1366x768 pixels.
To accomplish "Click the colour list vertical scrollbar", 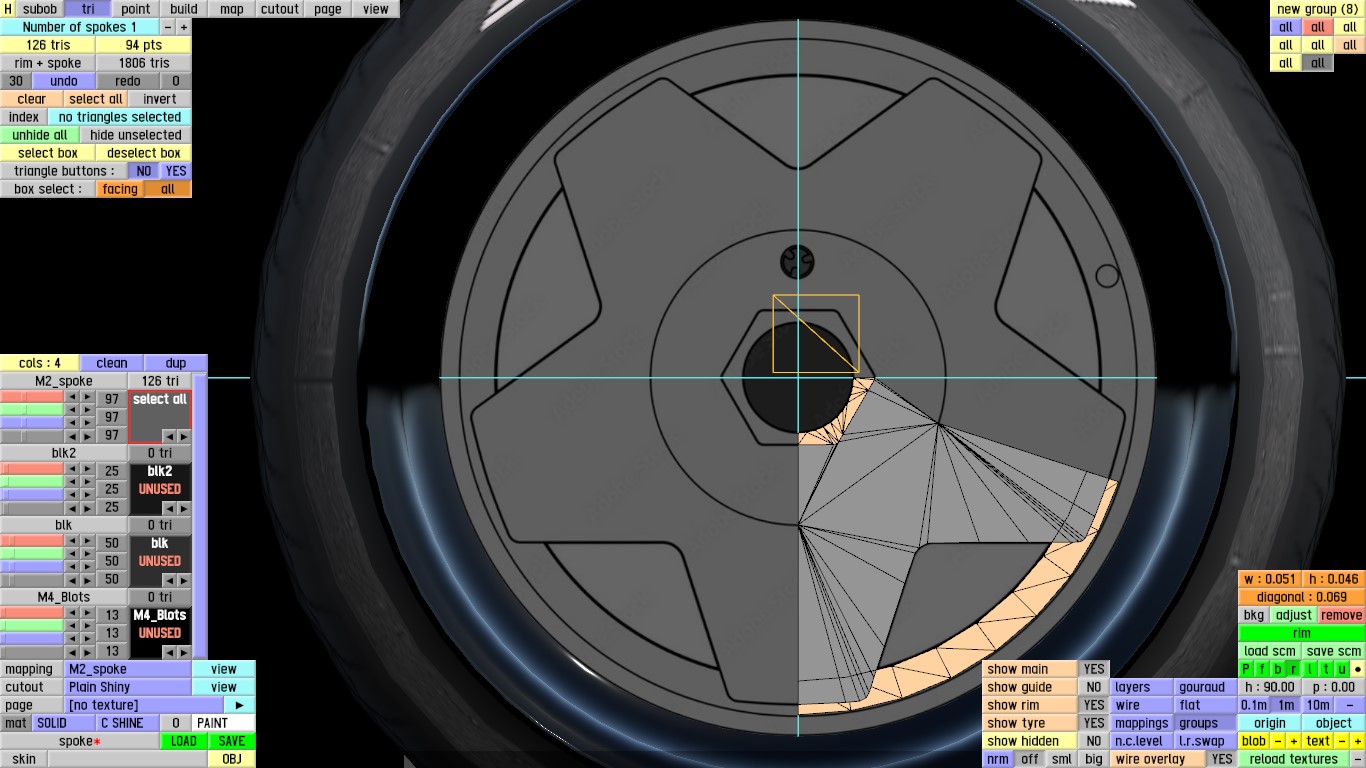I will 200,516.
